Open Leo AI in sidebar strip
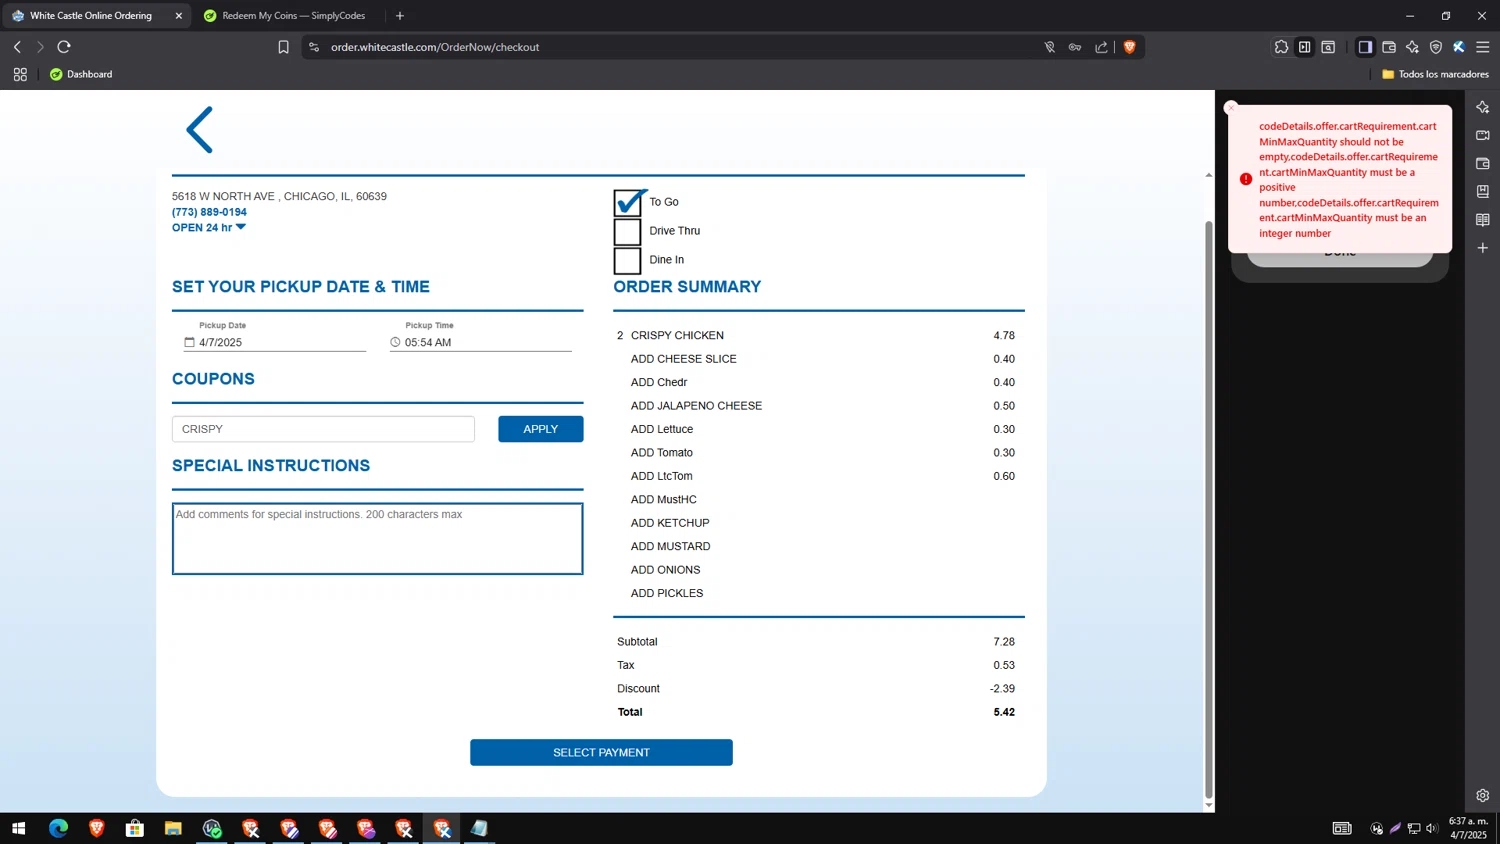 click(x=1483, y=107)
